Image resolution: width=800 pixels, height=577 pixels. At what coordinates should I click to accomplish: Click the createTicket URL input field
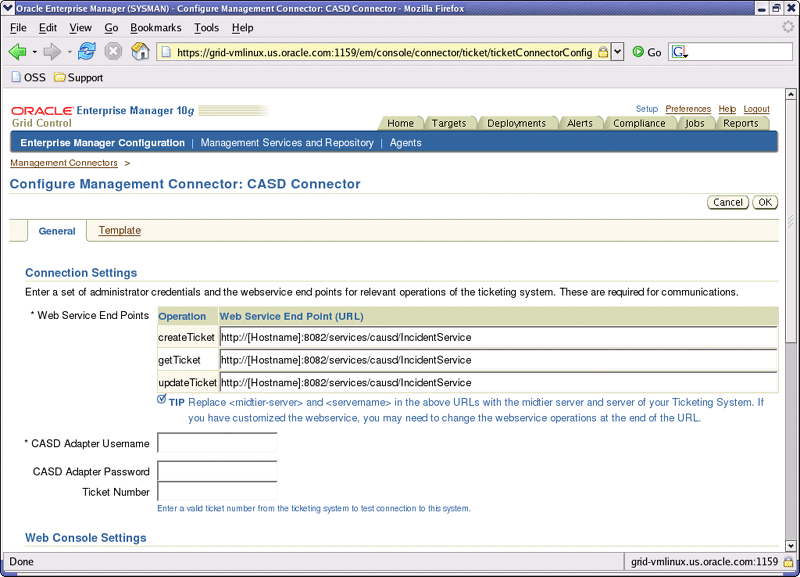[x=498, y=337]
